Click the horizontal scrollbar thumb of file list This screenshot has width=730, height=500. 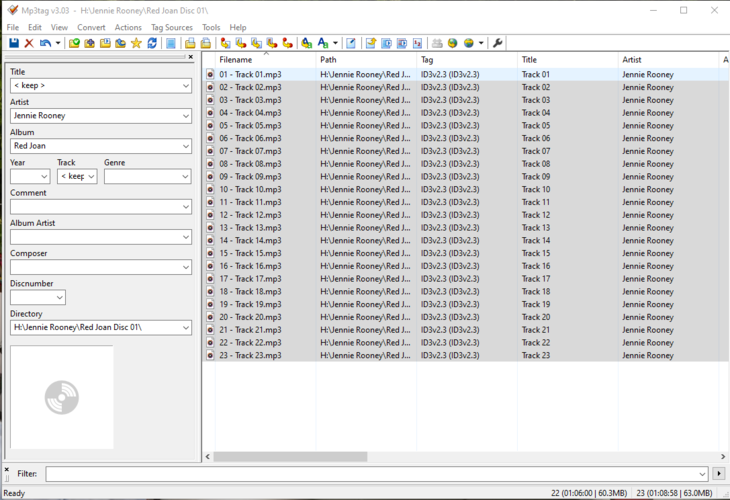tap(290, 457)
